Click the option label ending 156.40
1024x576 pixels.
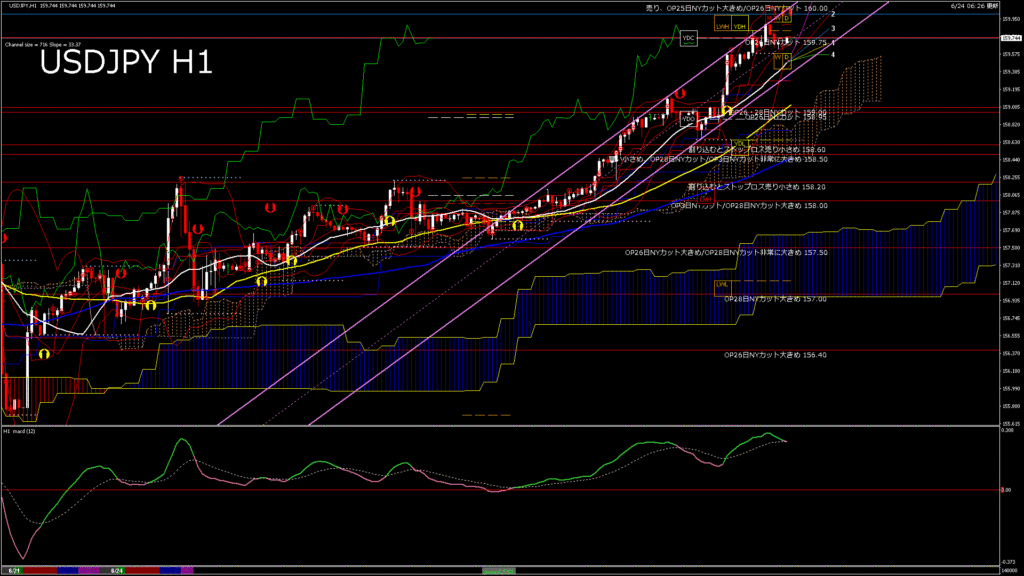click(775, 355)
